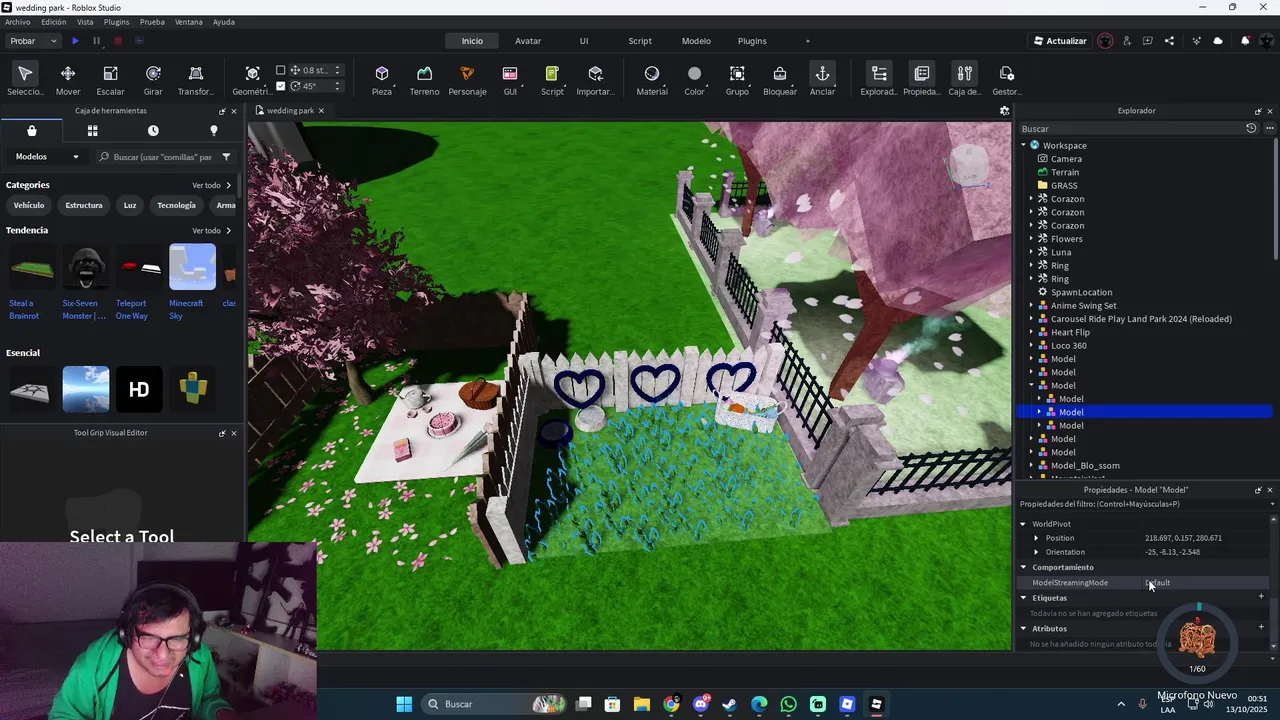Select the Estructura category chip
The image size is (1280, 720).
tap(84, 205)
